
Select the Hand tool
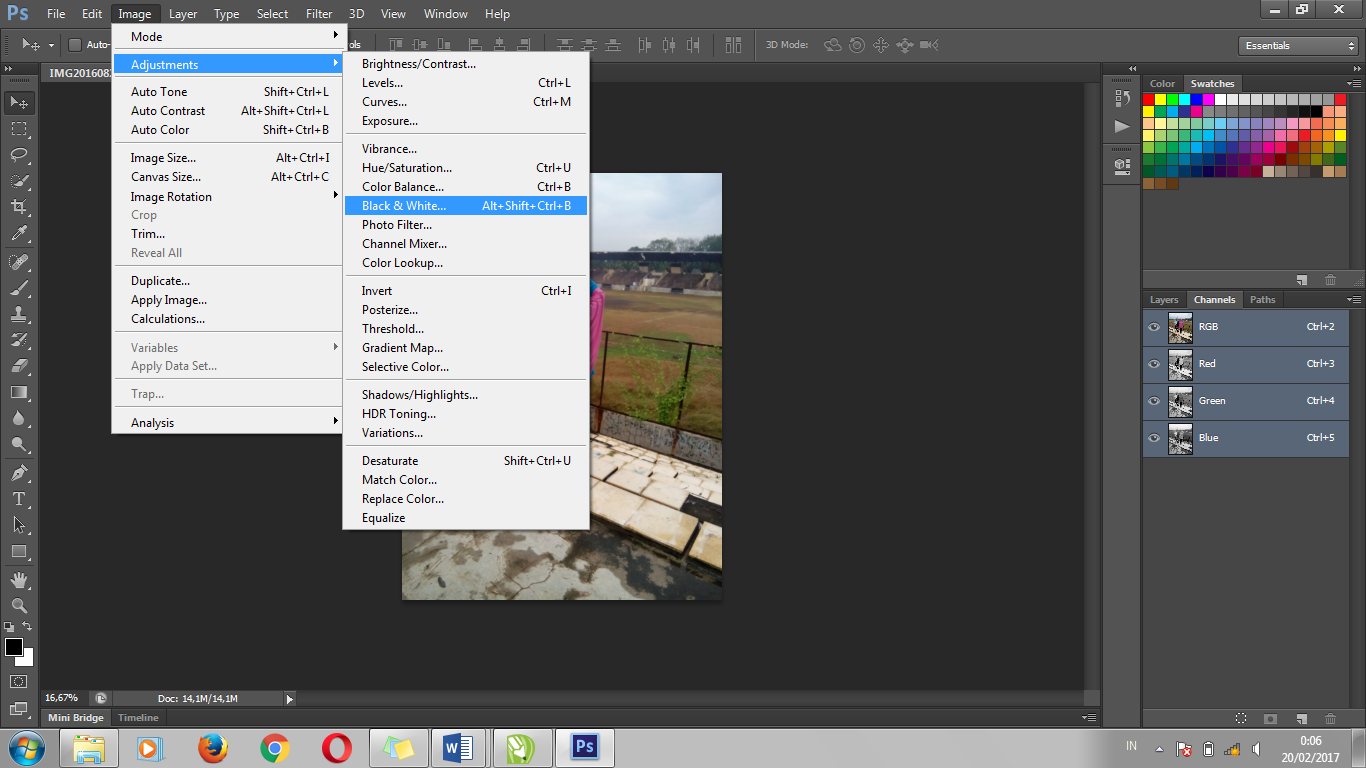click(x=18, y=578)
